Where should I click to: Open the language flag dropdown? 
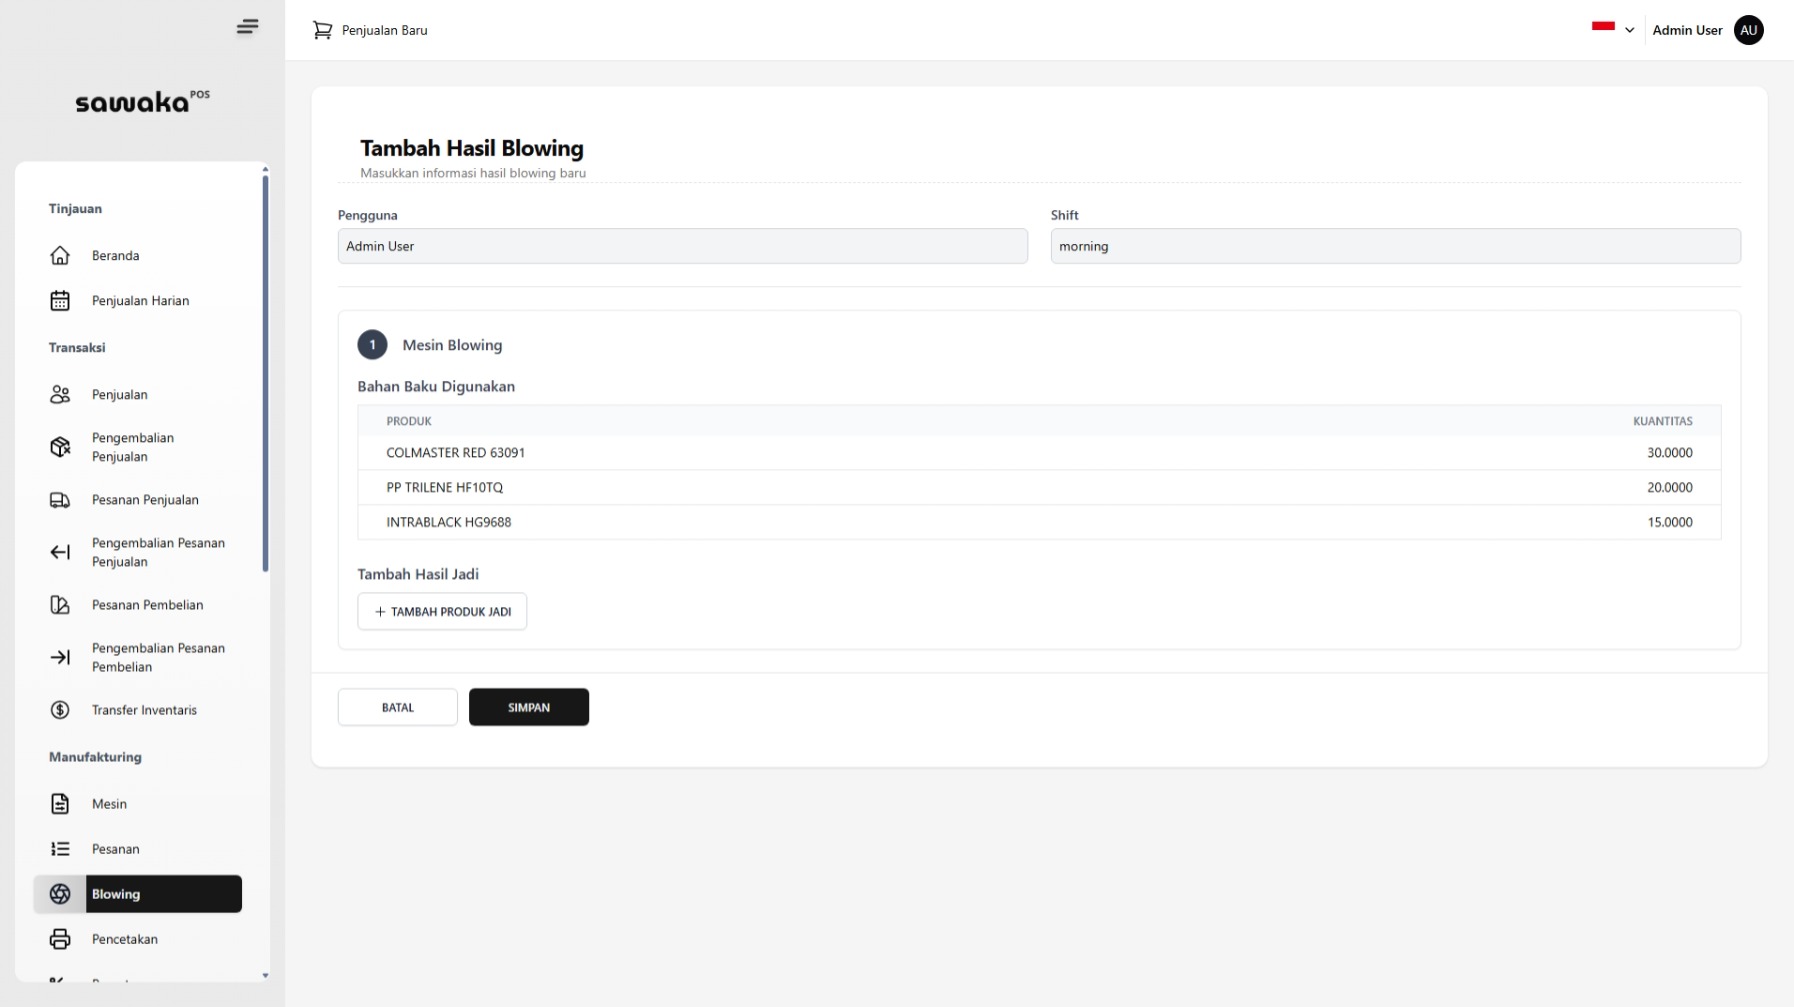click(x=1612, y=30)
